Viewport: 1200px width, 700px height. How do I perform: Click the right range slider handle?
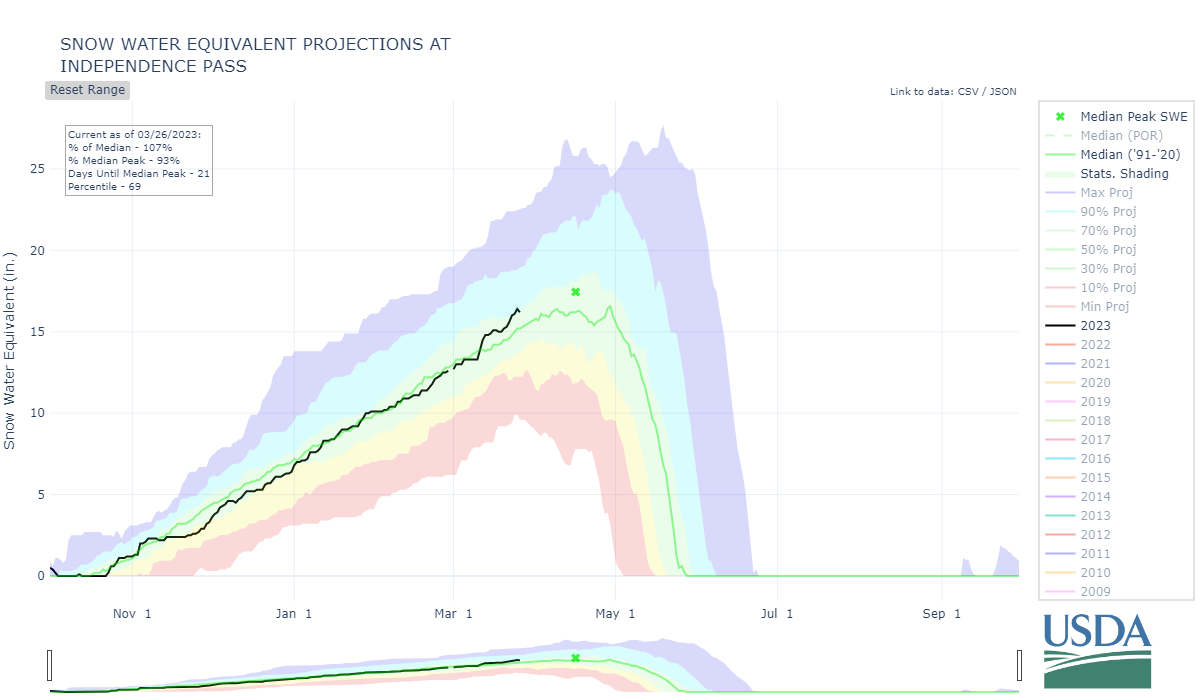point(1019,664)
